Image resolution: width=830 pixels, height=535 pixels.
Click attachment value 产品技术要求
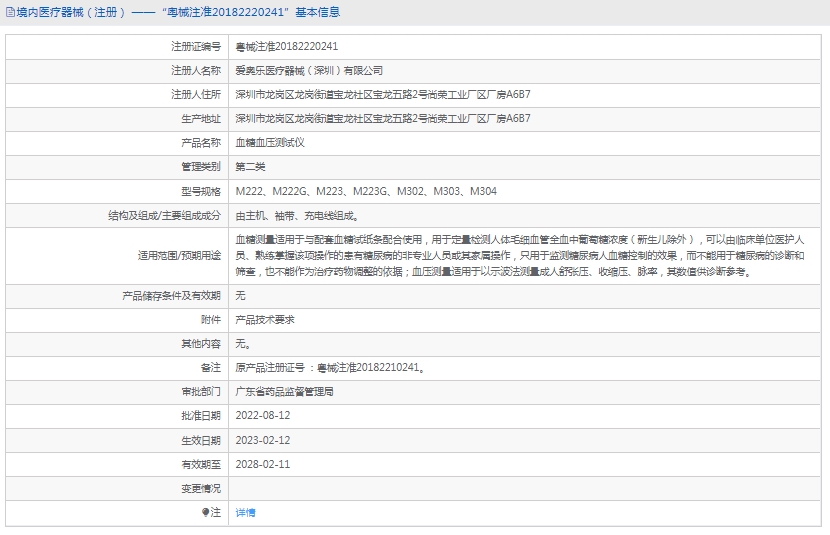coord(264,320)
